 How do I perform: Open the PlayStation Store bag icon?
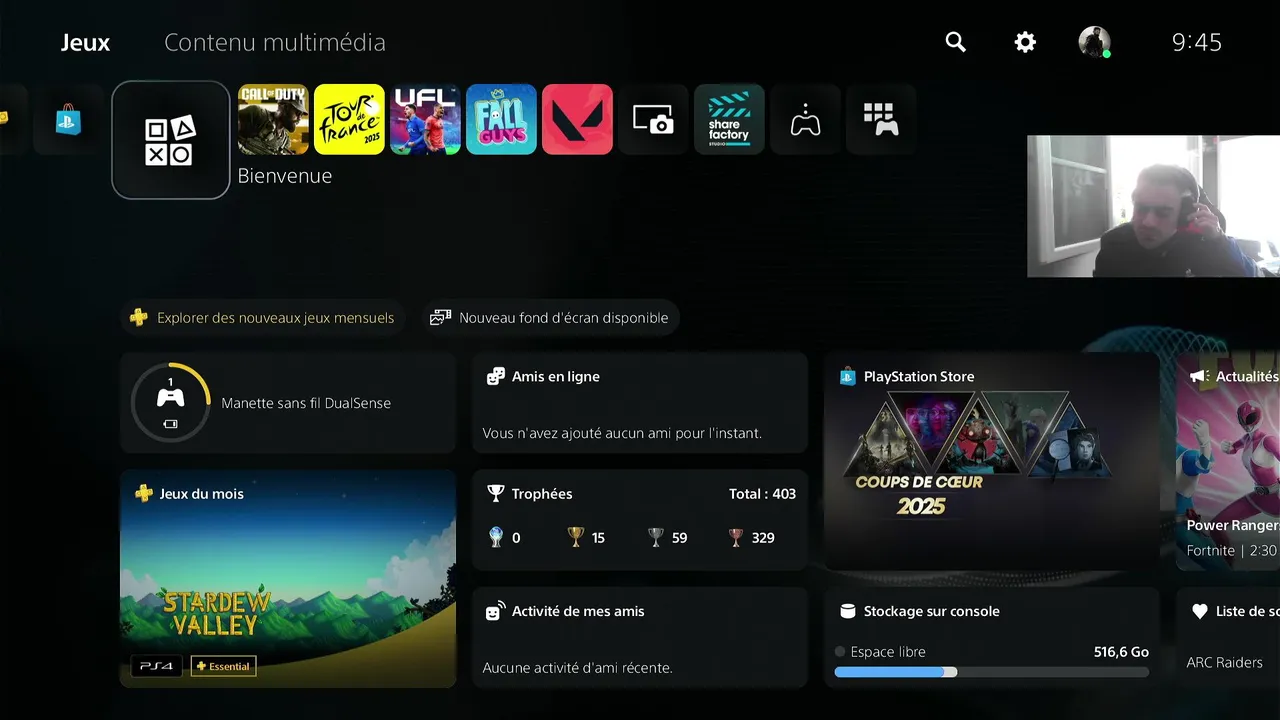tap(68, 119)
